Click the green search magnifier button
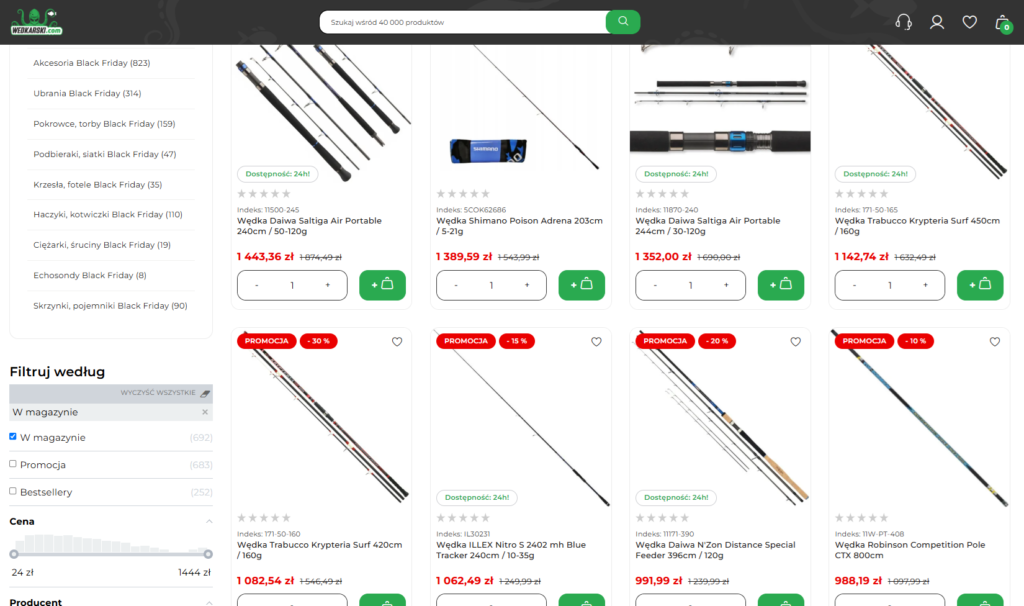 click(x=622, y=22)
